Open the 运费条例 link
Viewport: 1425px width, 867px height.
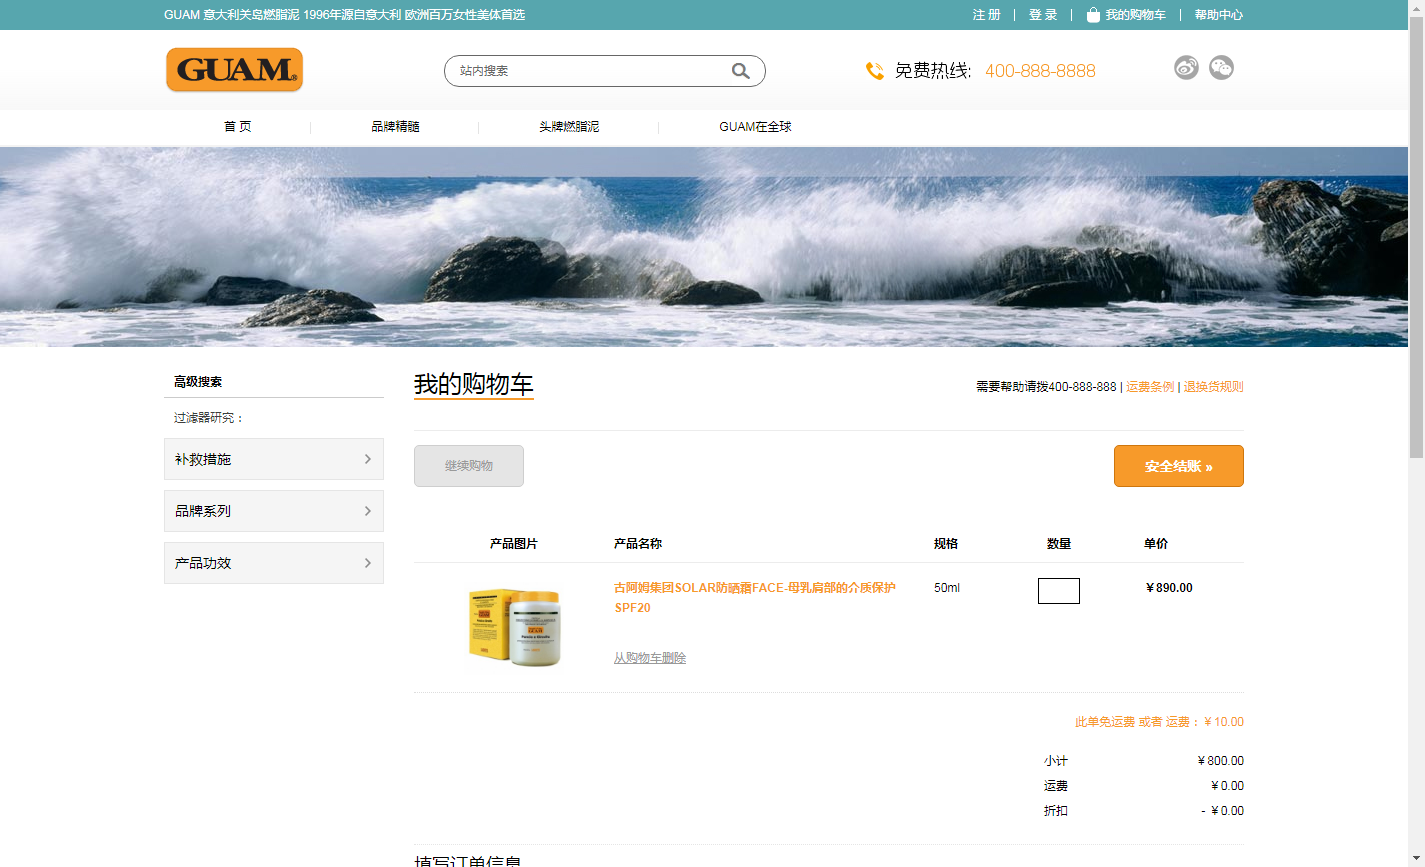click(1150, 387)
